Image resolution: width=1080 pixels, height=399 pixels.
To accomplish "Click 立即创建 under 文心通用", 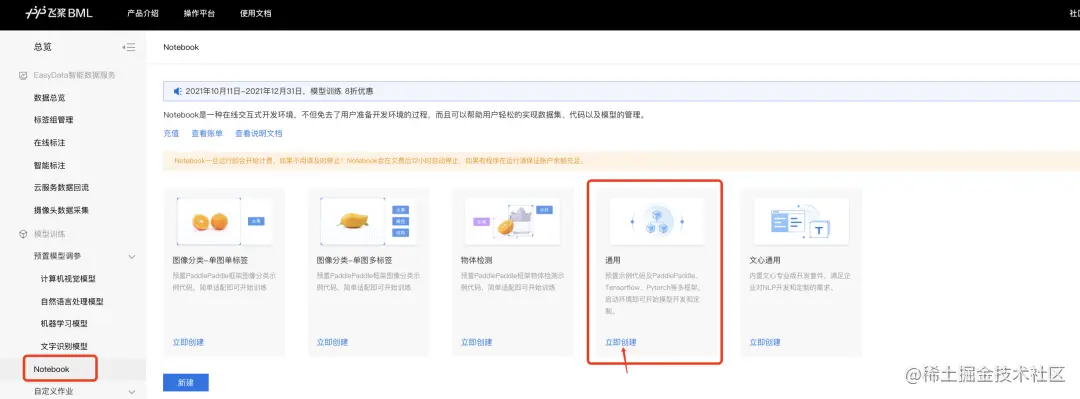I will tap(765, 342).
